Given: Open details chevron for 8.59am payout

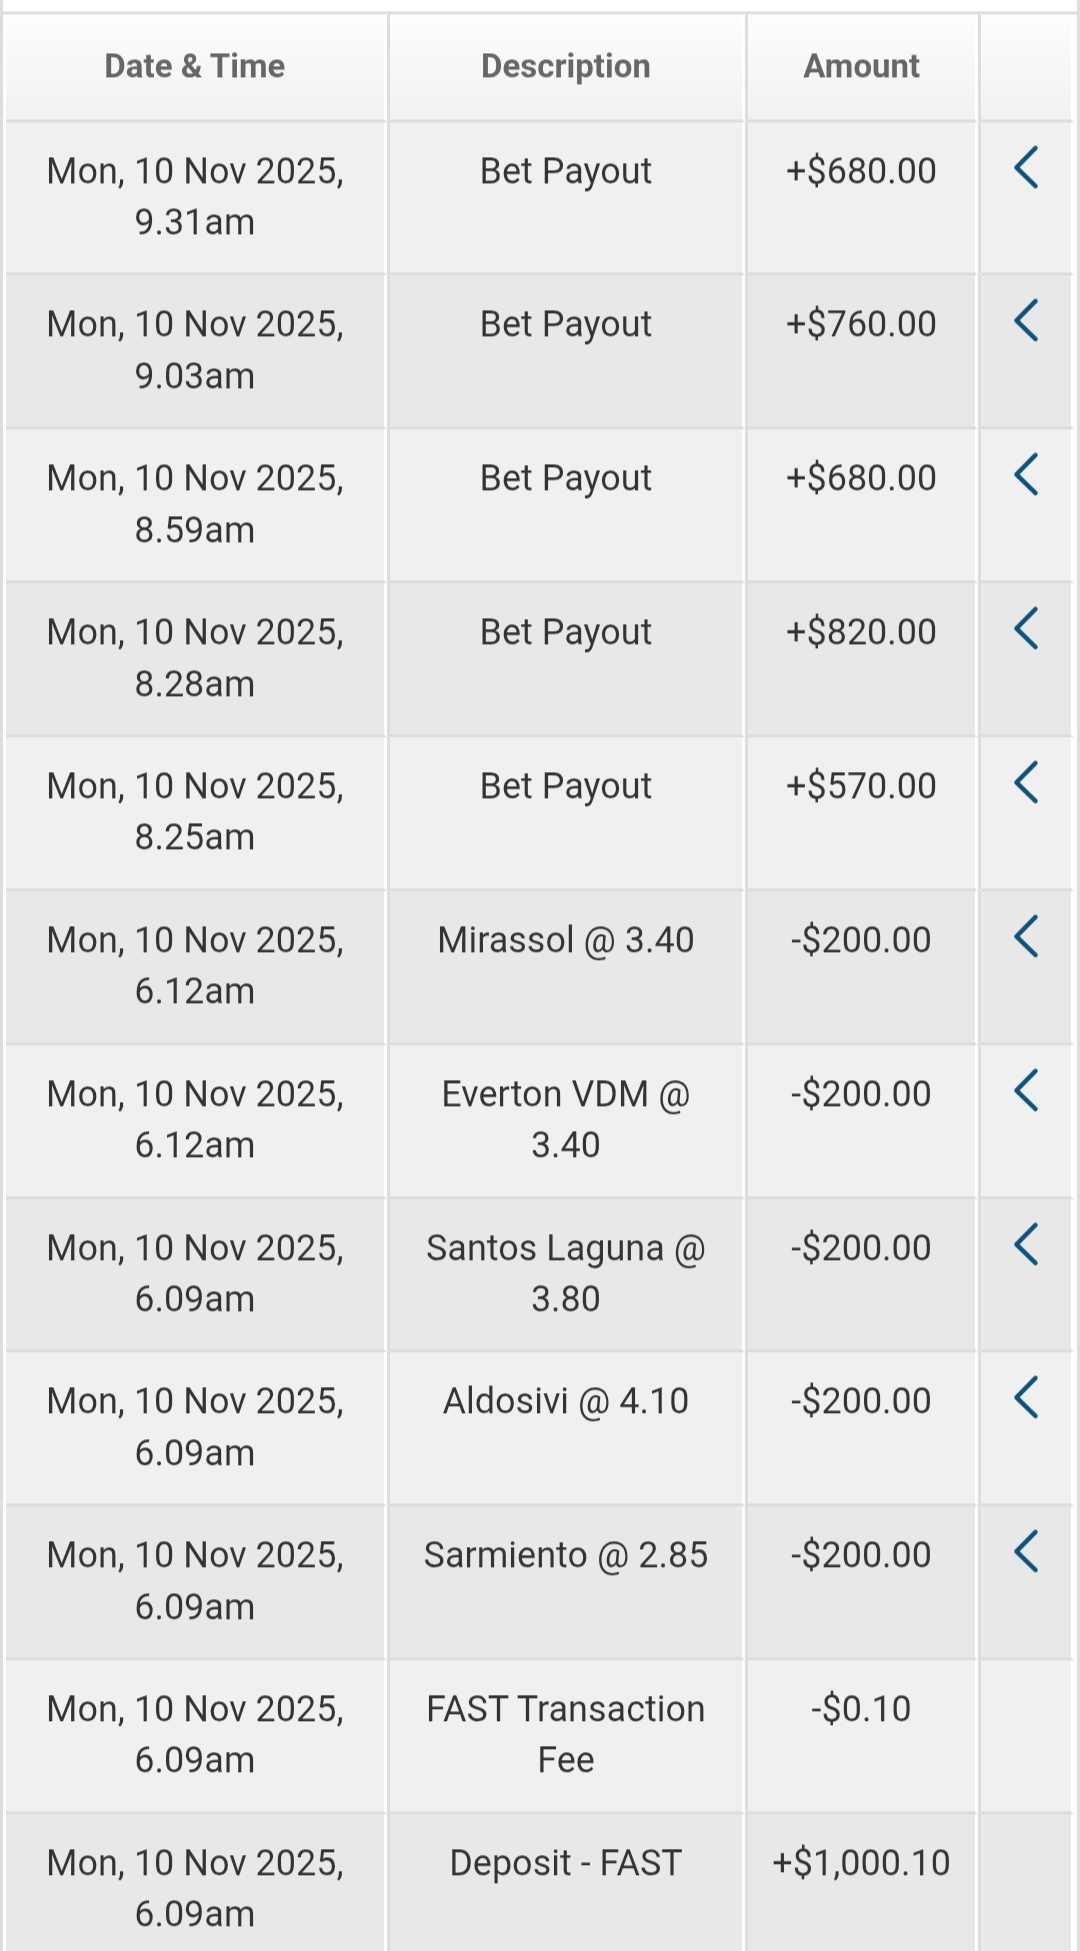Looking at the screenshot, I should (1026, 475).
